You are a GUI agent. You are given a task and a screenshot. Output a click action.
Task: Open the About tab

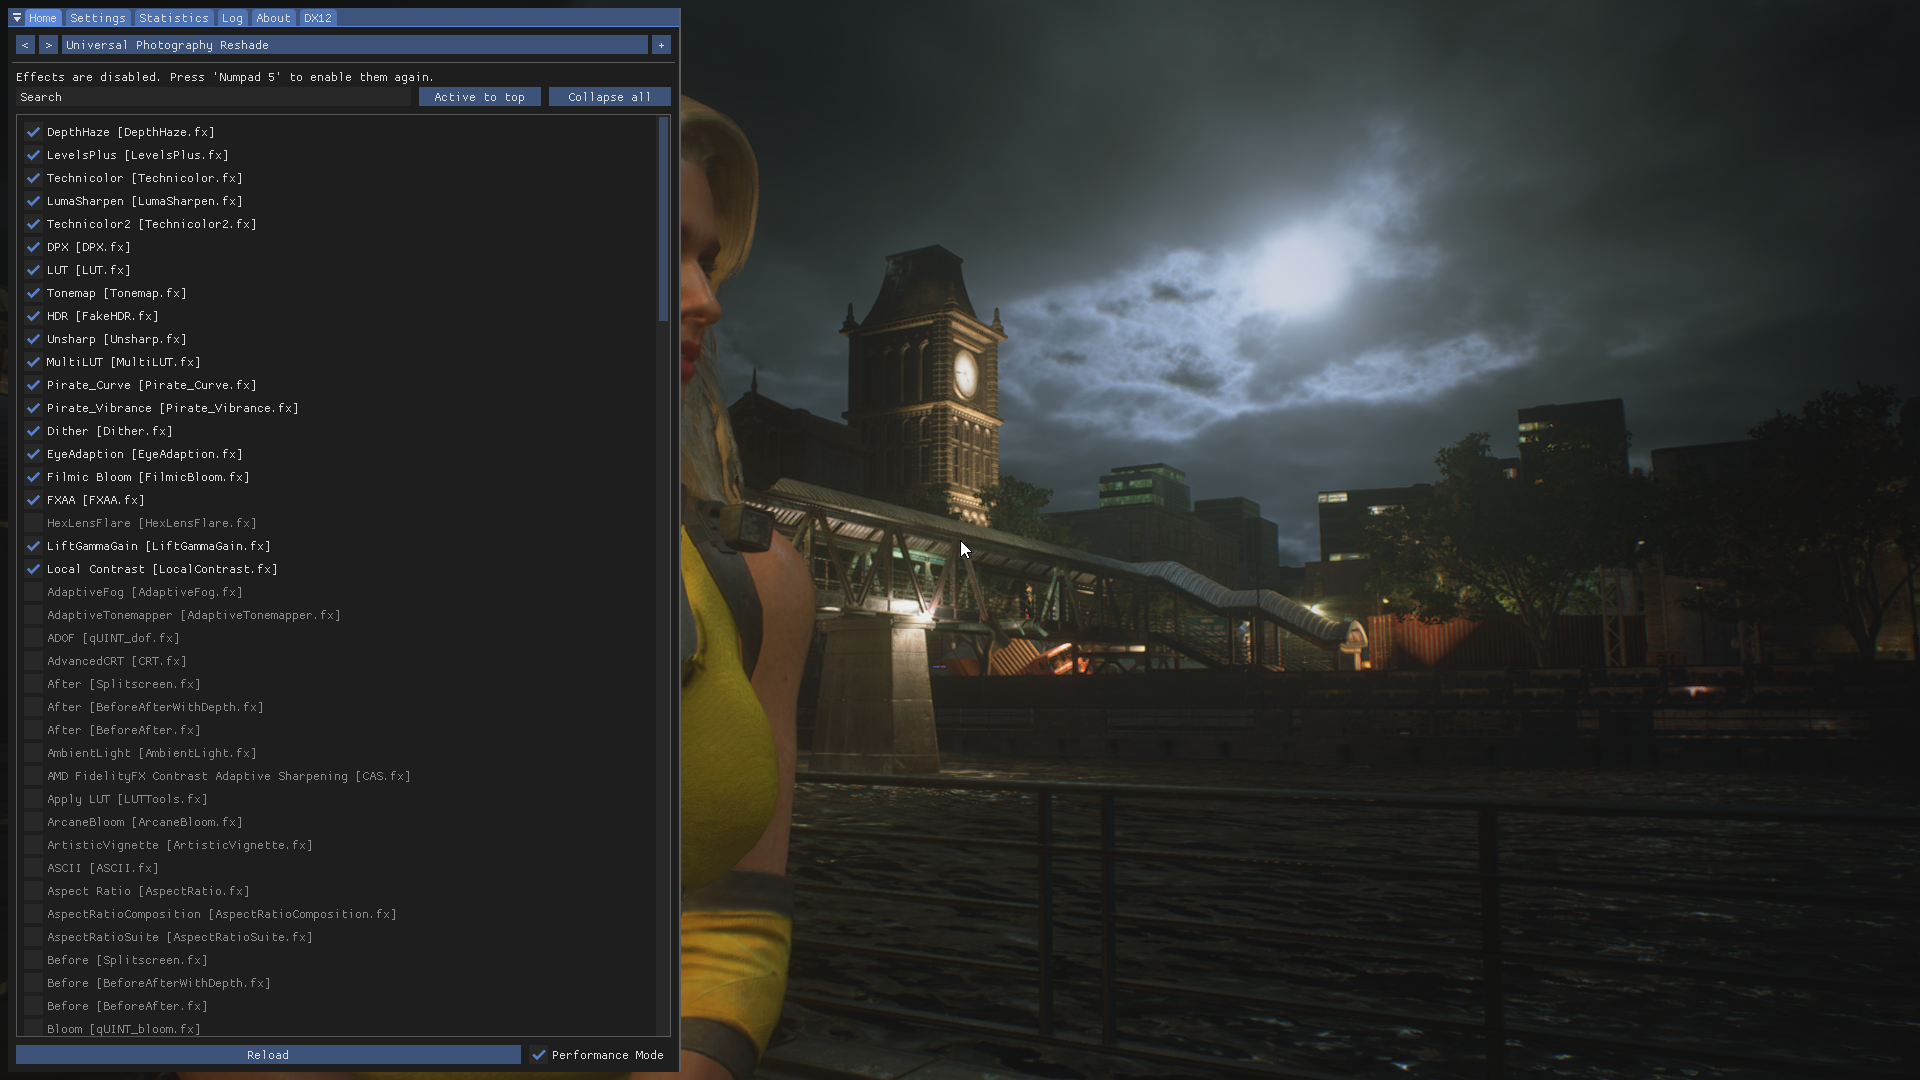(273, 18)
